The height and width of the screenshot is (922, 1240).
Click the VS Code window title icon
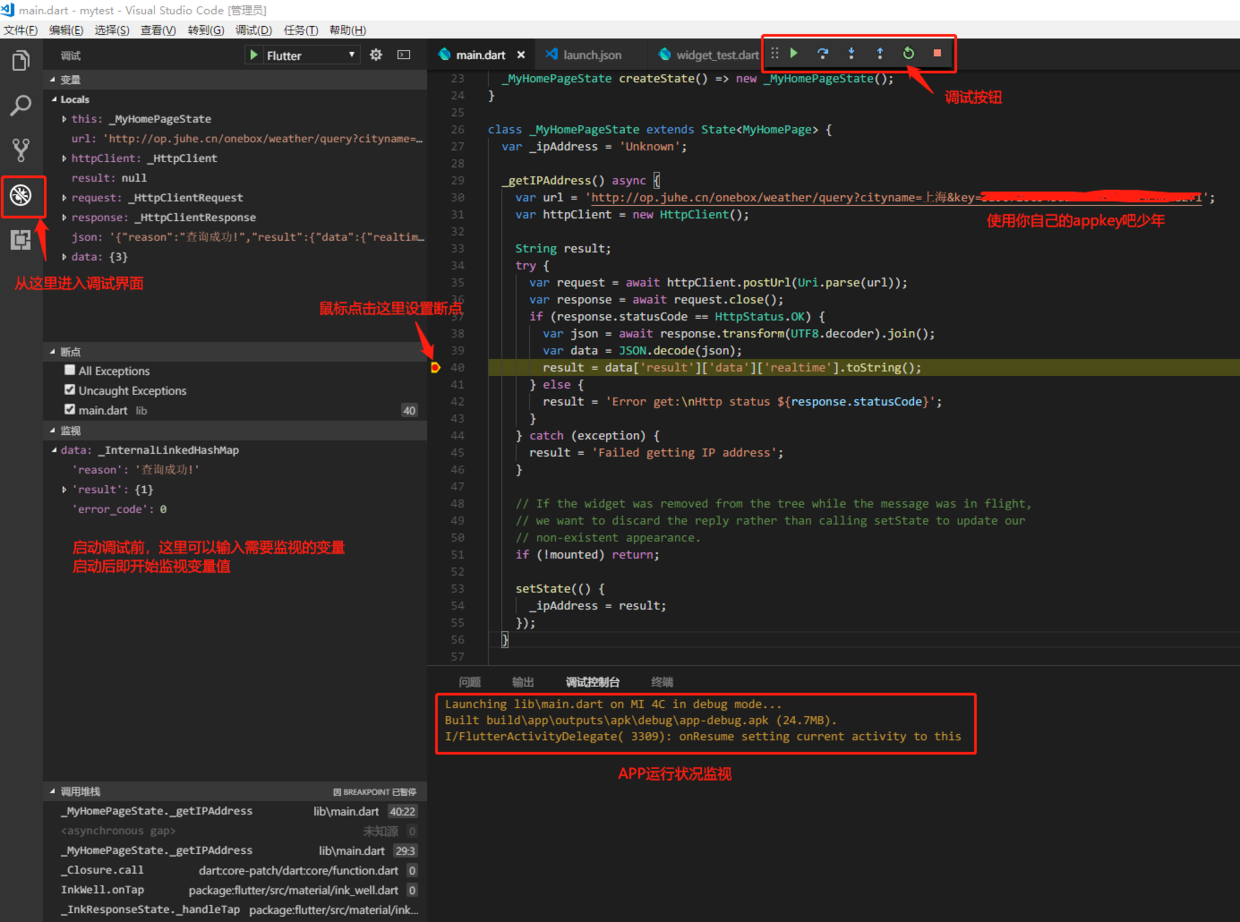pyautogui.click(x=8, y=9)
